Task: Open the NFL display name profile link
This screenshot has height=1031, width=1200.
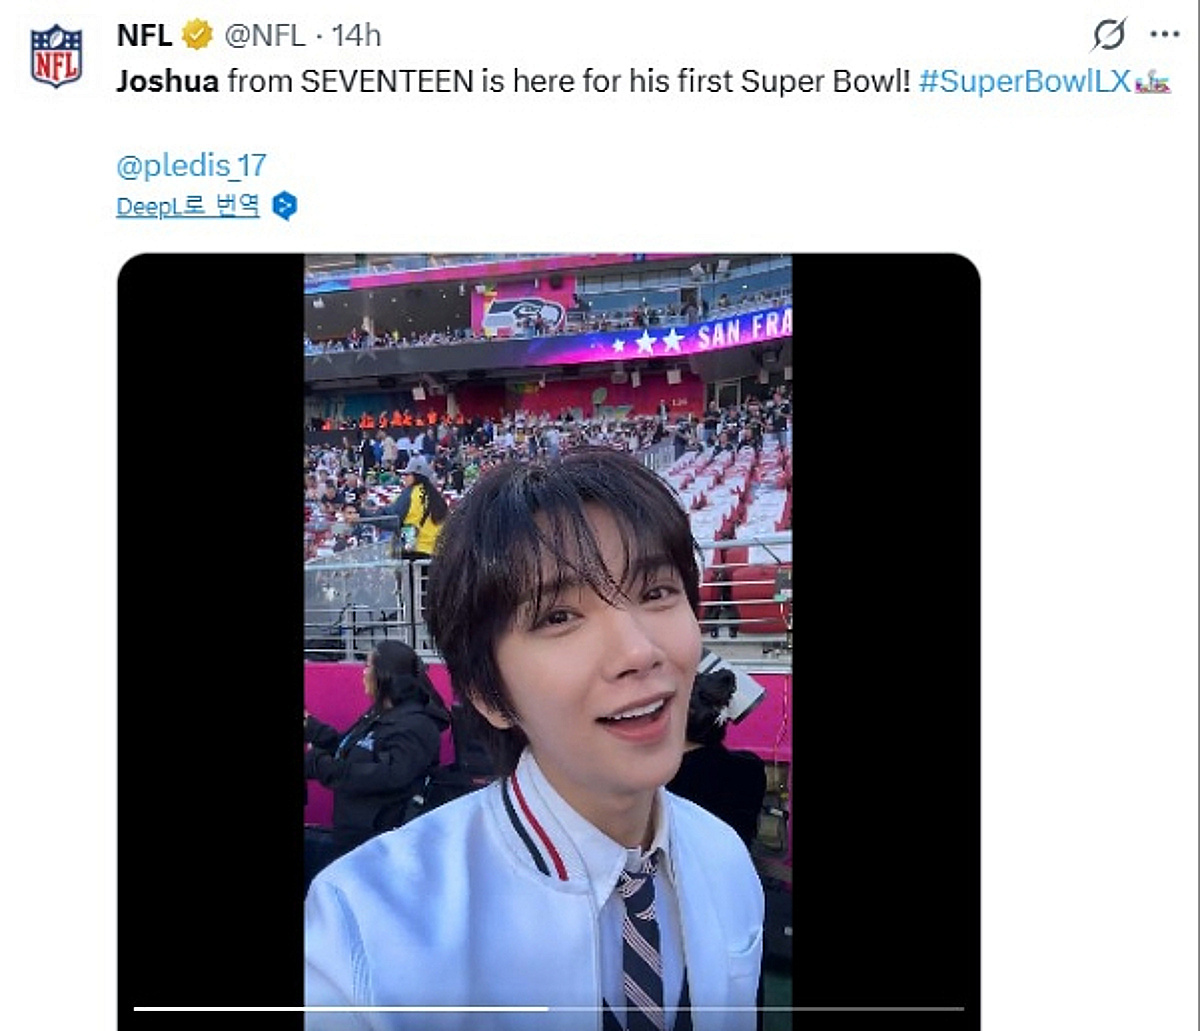Action: (x=144, y=36)
